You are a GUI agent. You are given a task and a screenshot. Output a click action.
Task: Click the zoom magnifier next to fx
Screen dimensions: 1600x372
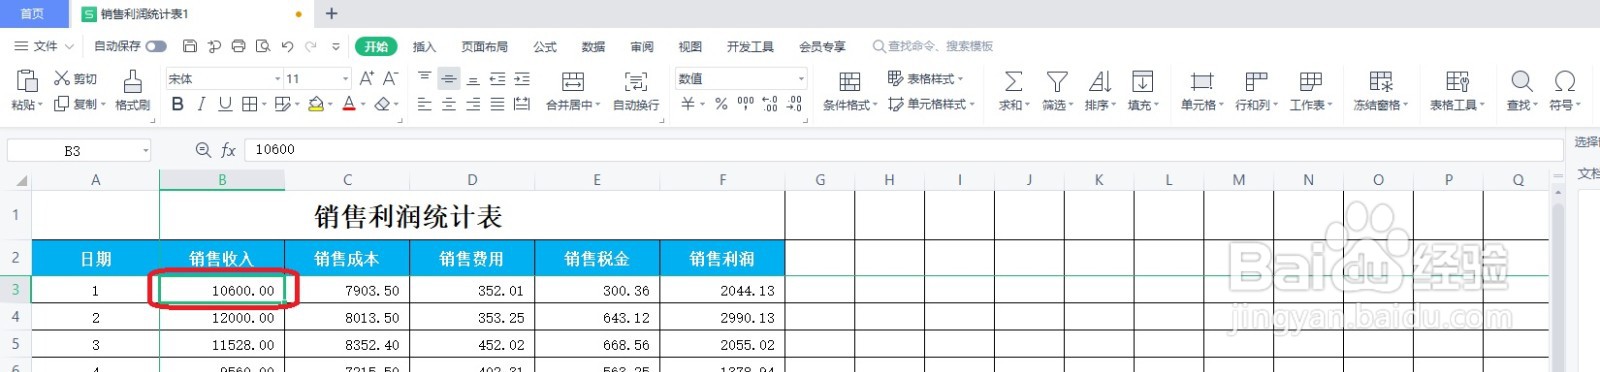click(203, 150)
